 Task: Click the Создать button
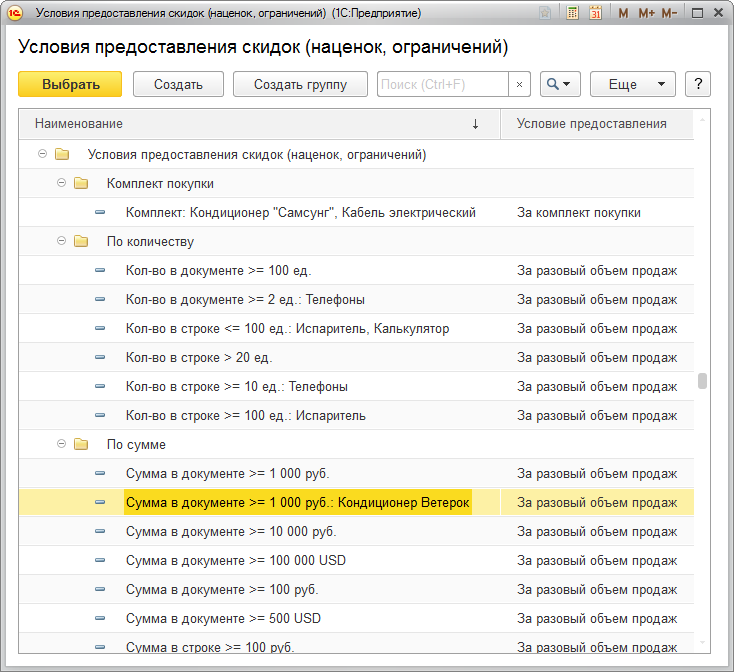[x=178, y=85]
